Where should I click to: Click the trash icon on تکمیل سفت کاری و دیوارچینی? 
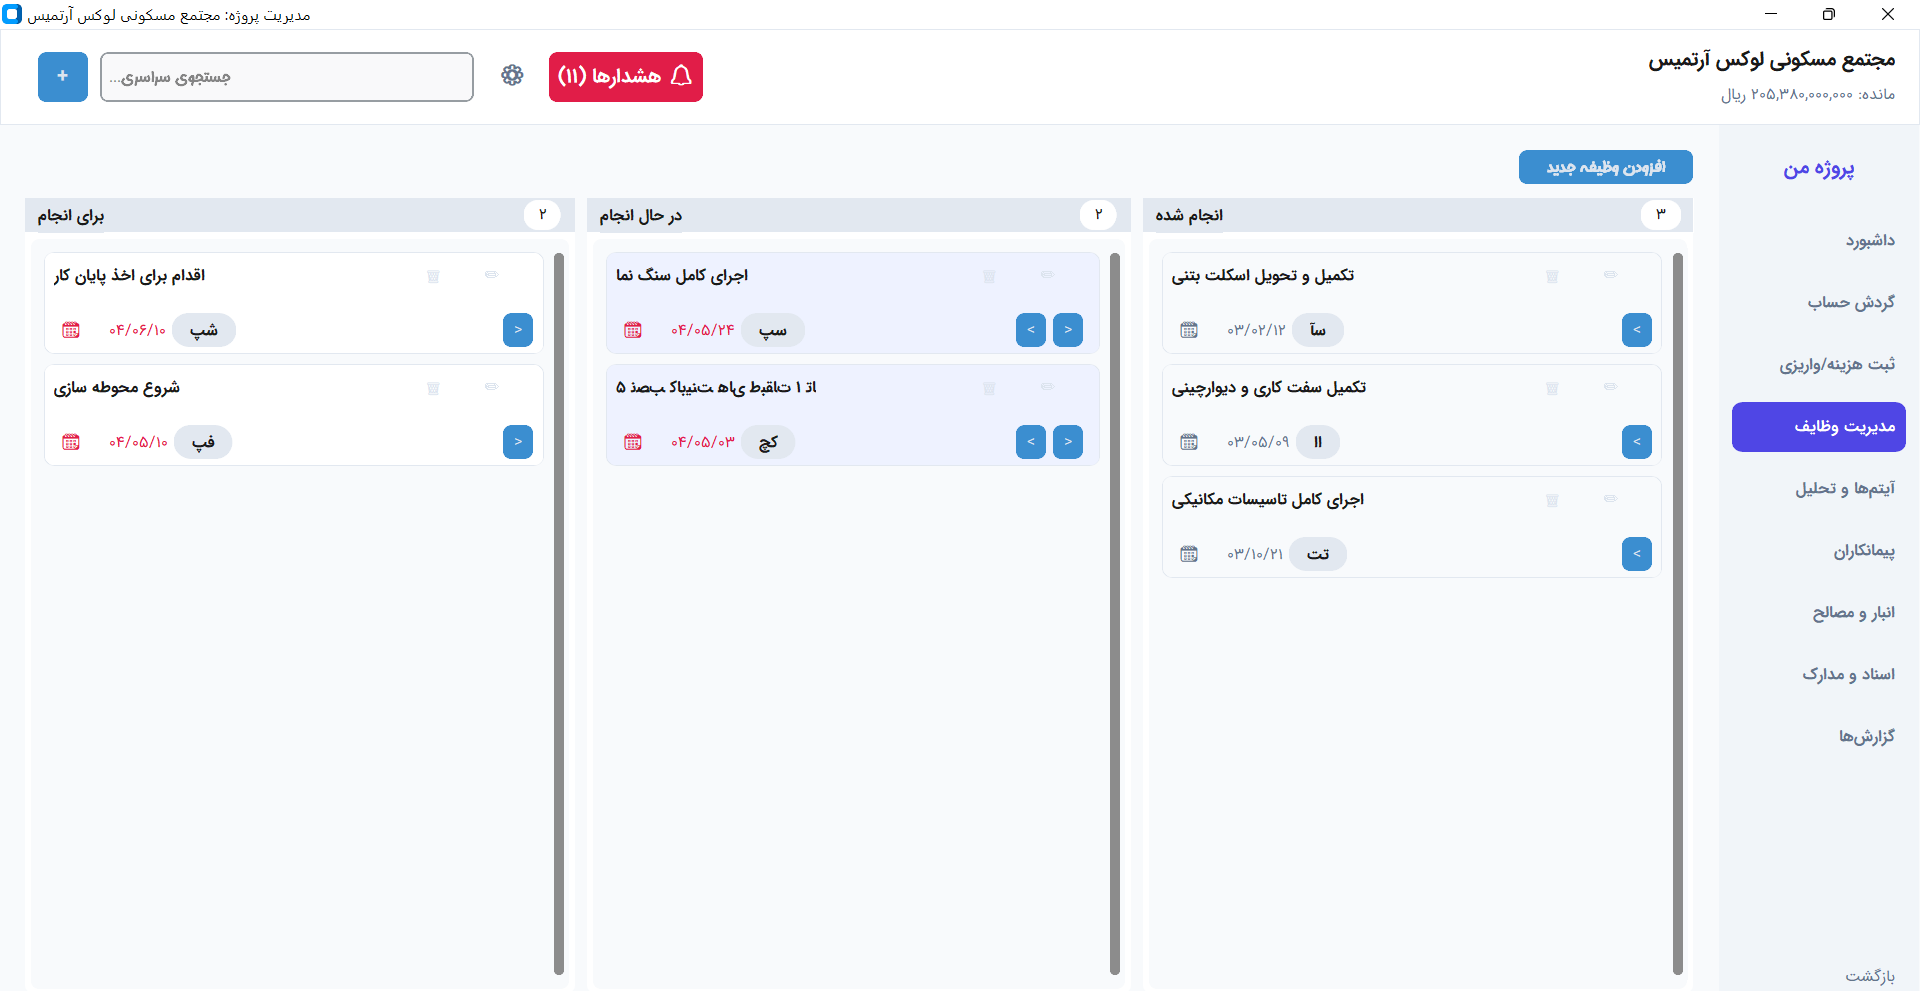pyautogui.click(x=1553, y=388)
